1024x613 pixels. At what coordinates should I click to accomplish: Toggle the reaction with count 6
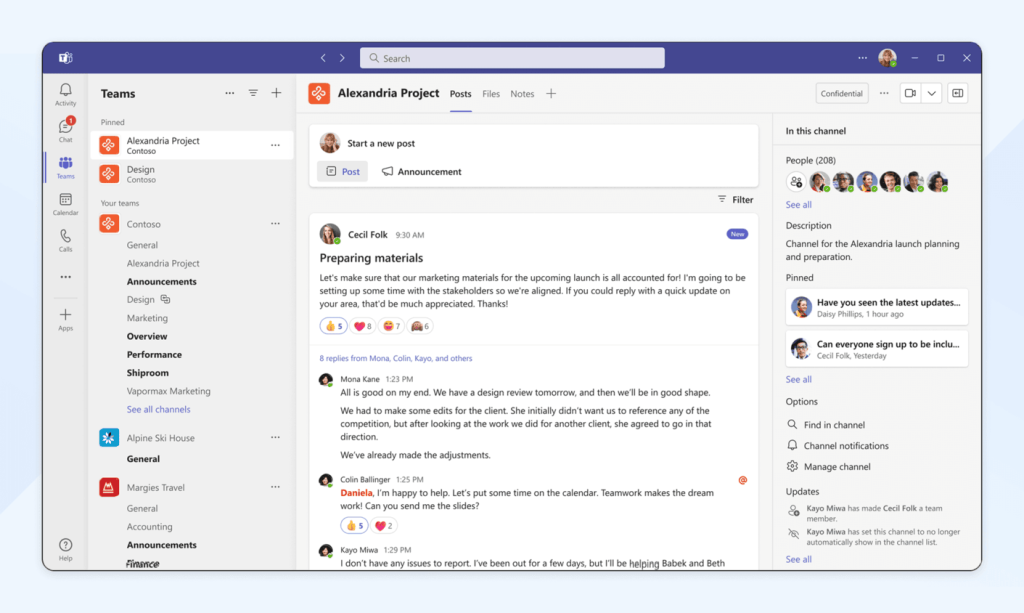[420, 326]
